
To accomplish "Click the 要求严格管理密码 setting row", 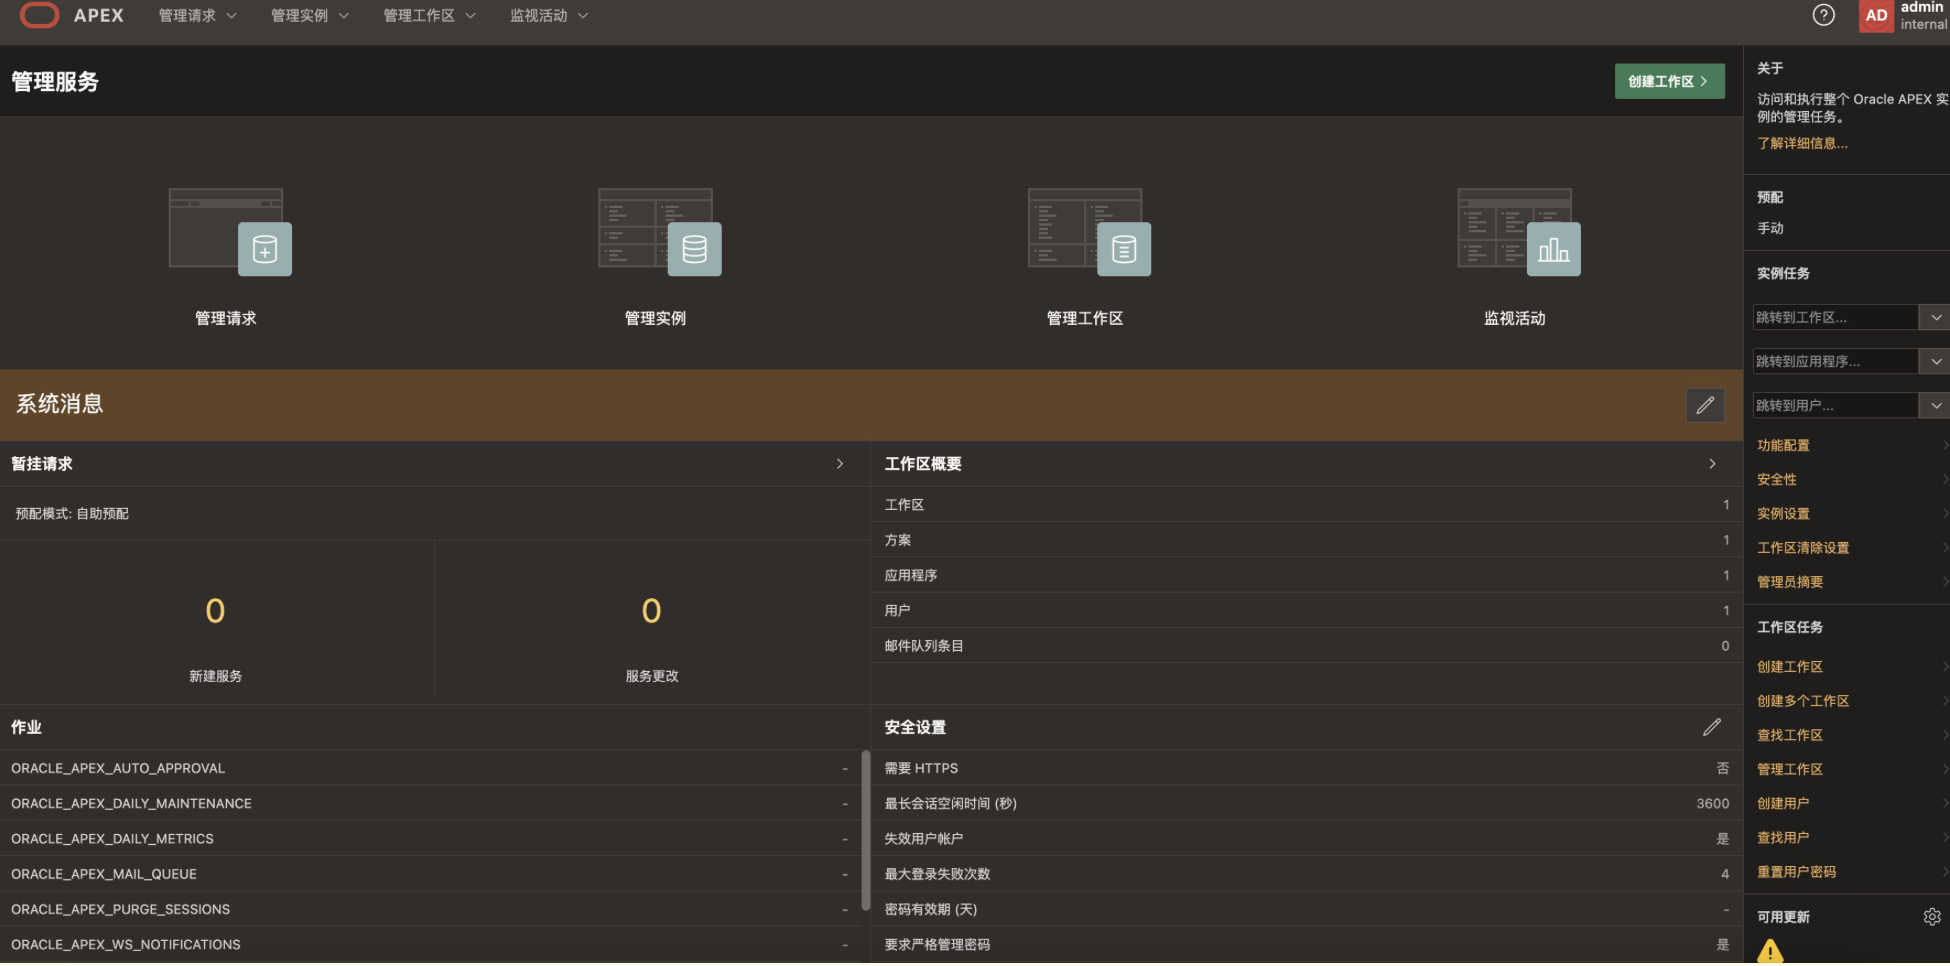I will point(1307,944).
